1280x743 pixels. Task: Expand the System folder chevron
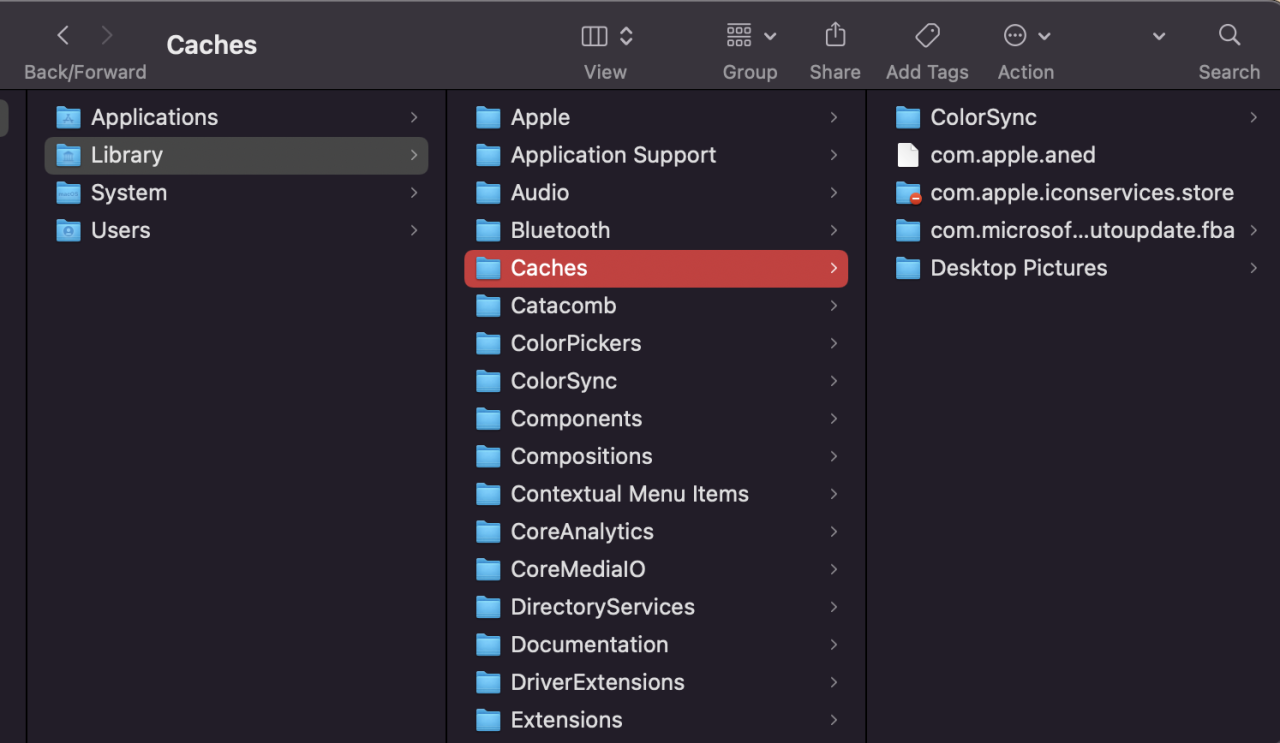click(x=414, y=192)
